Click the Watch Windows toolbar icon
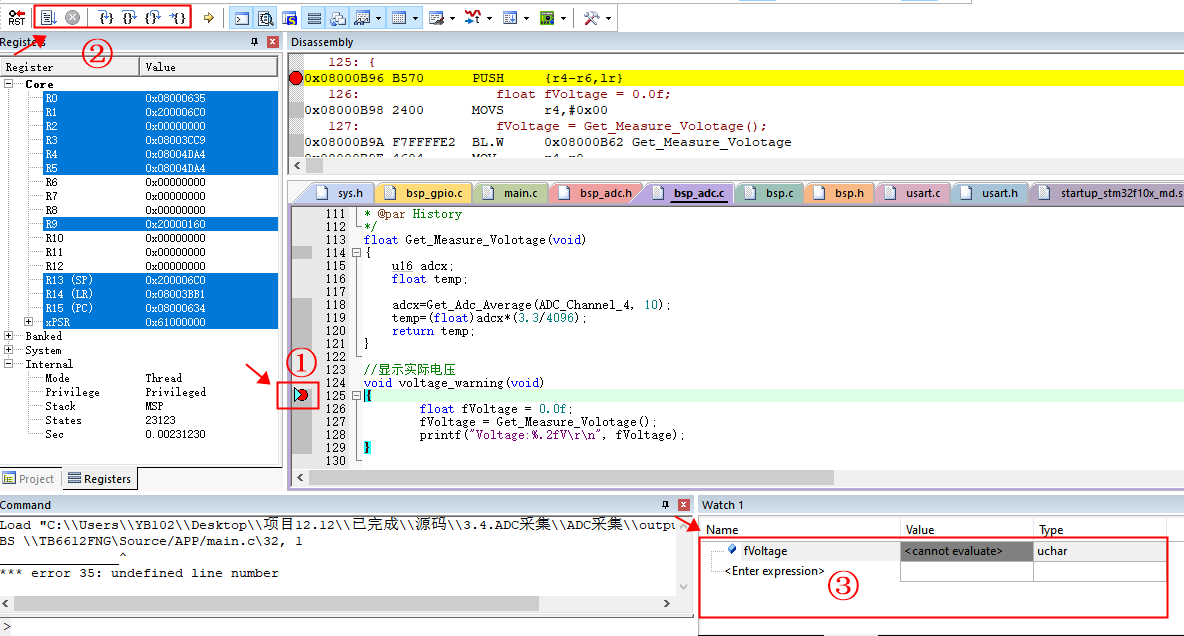The height and width of the screenshot is (636, 1184). pyautogui.click(x=362, y=18)
